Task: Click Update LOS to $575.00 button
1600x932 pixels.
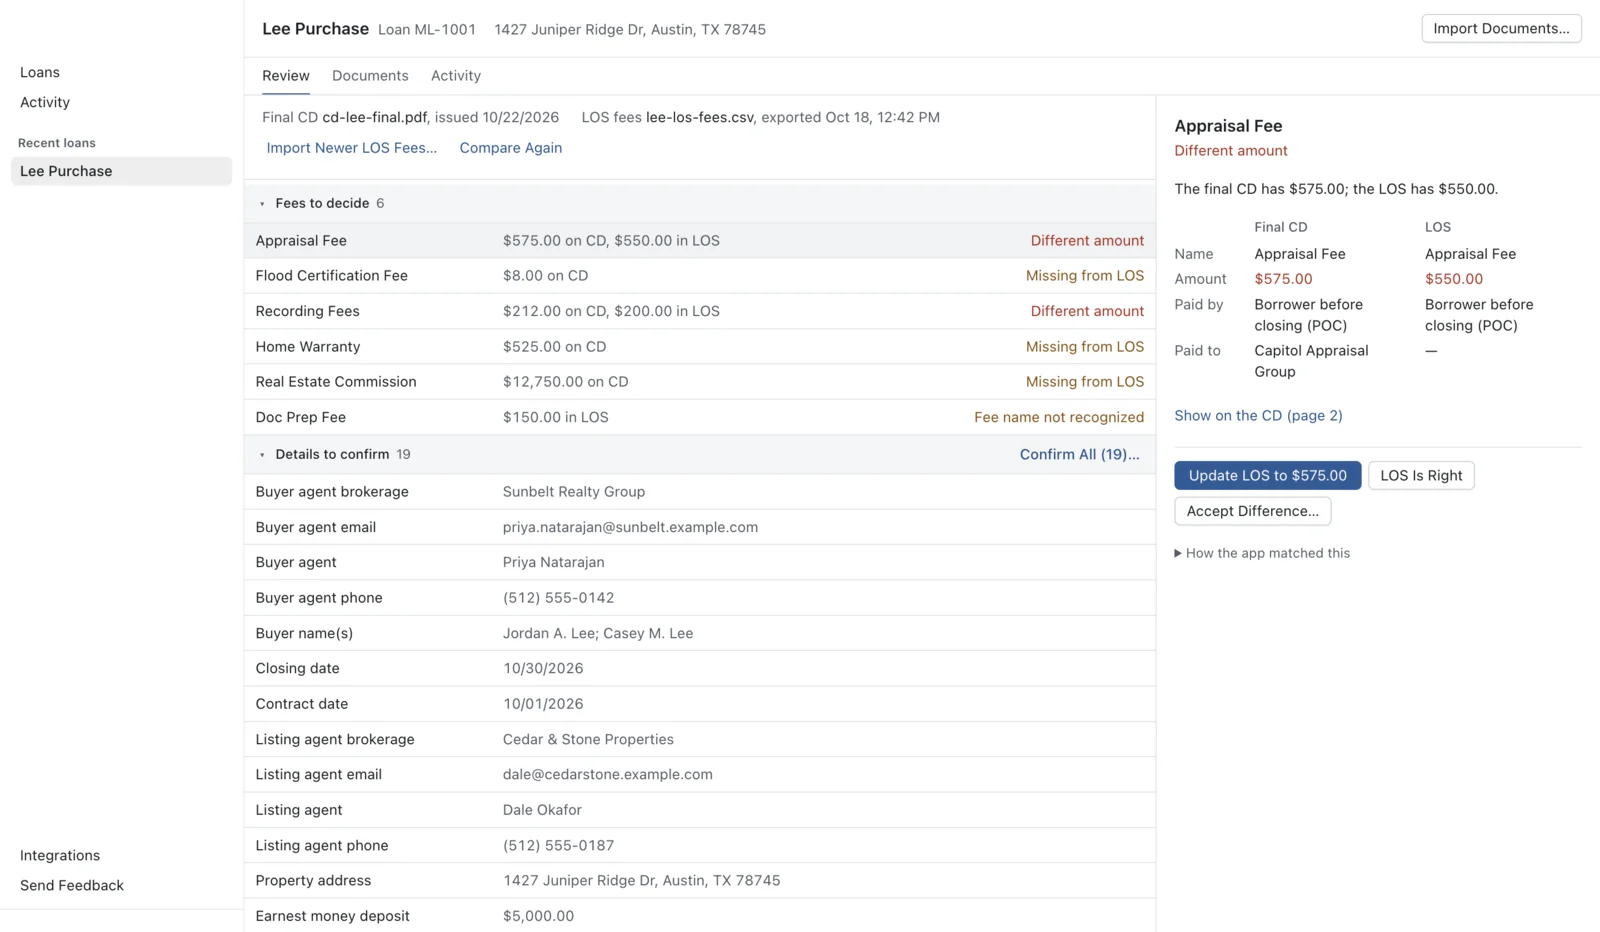Action: pyautogui.click(x=1268, y=475)
